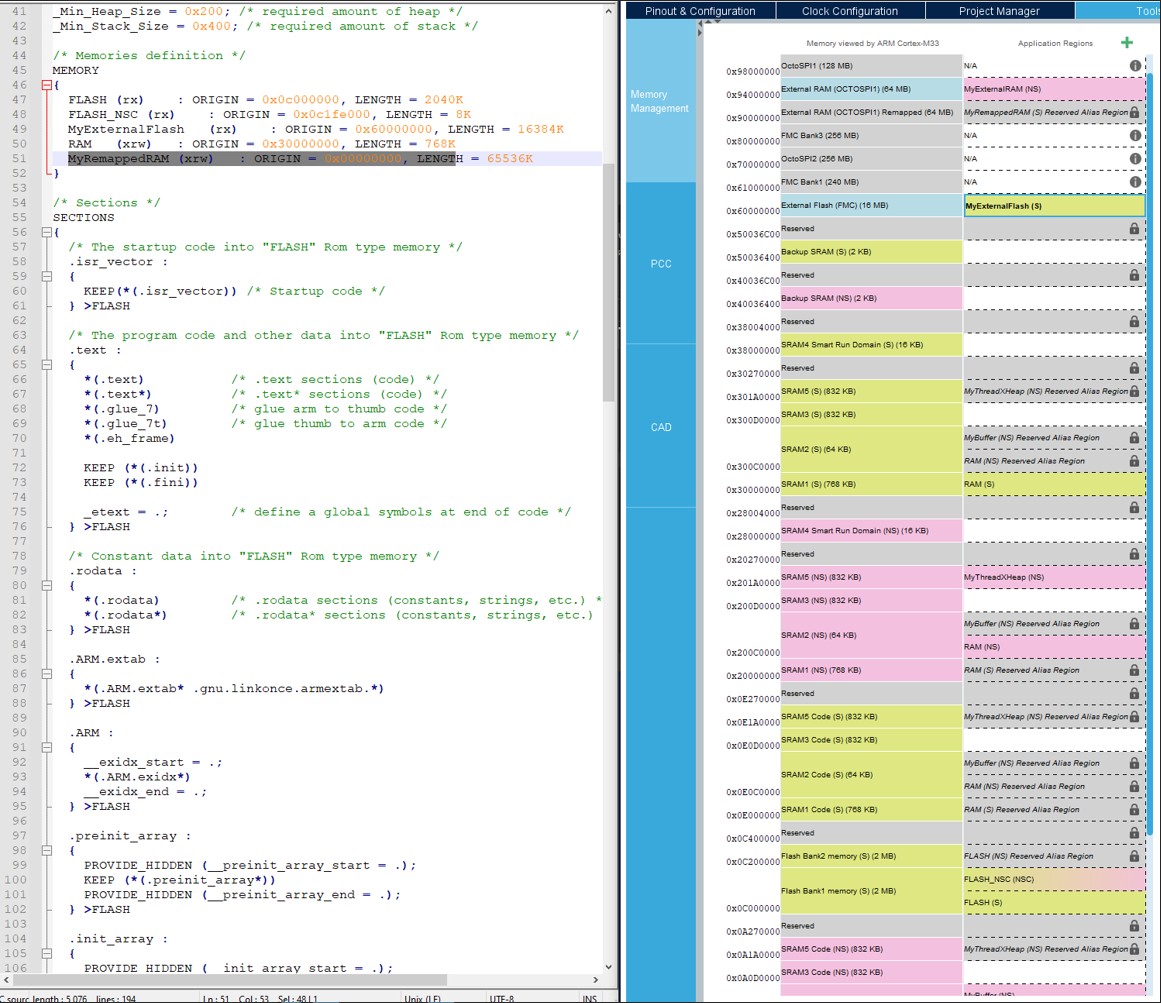The width and height of the screenshot is (1161, 1003).
Task: Click editor scroll-down arrow
Action: click(x=609, y=967)
